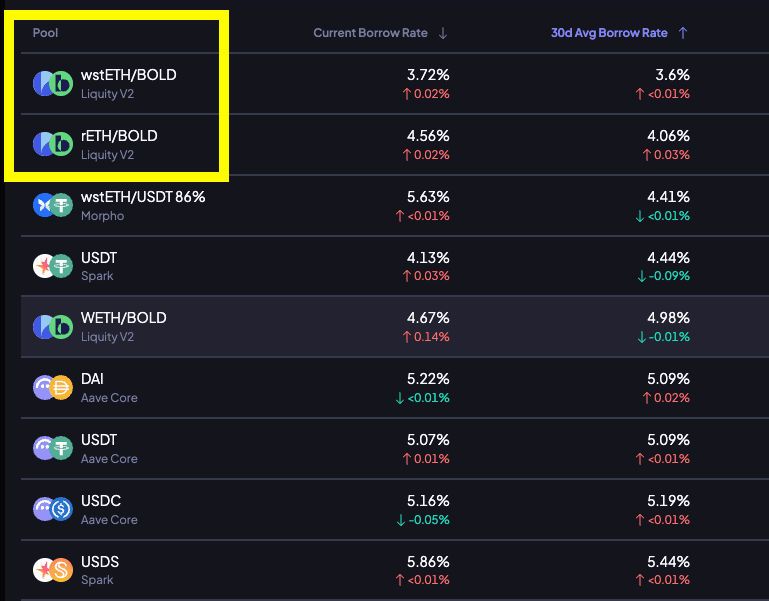Click the 4.44% 30d average rate

(668, 258)
